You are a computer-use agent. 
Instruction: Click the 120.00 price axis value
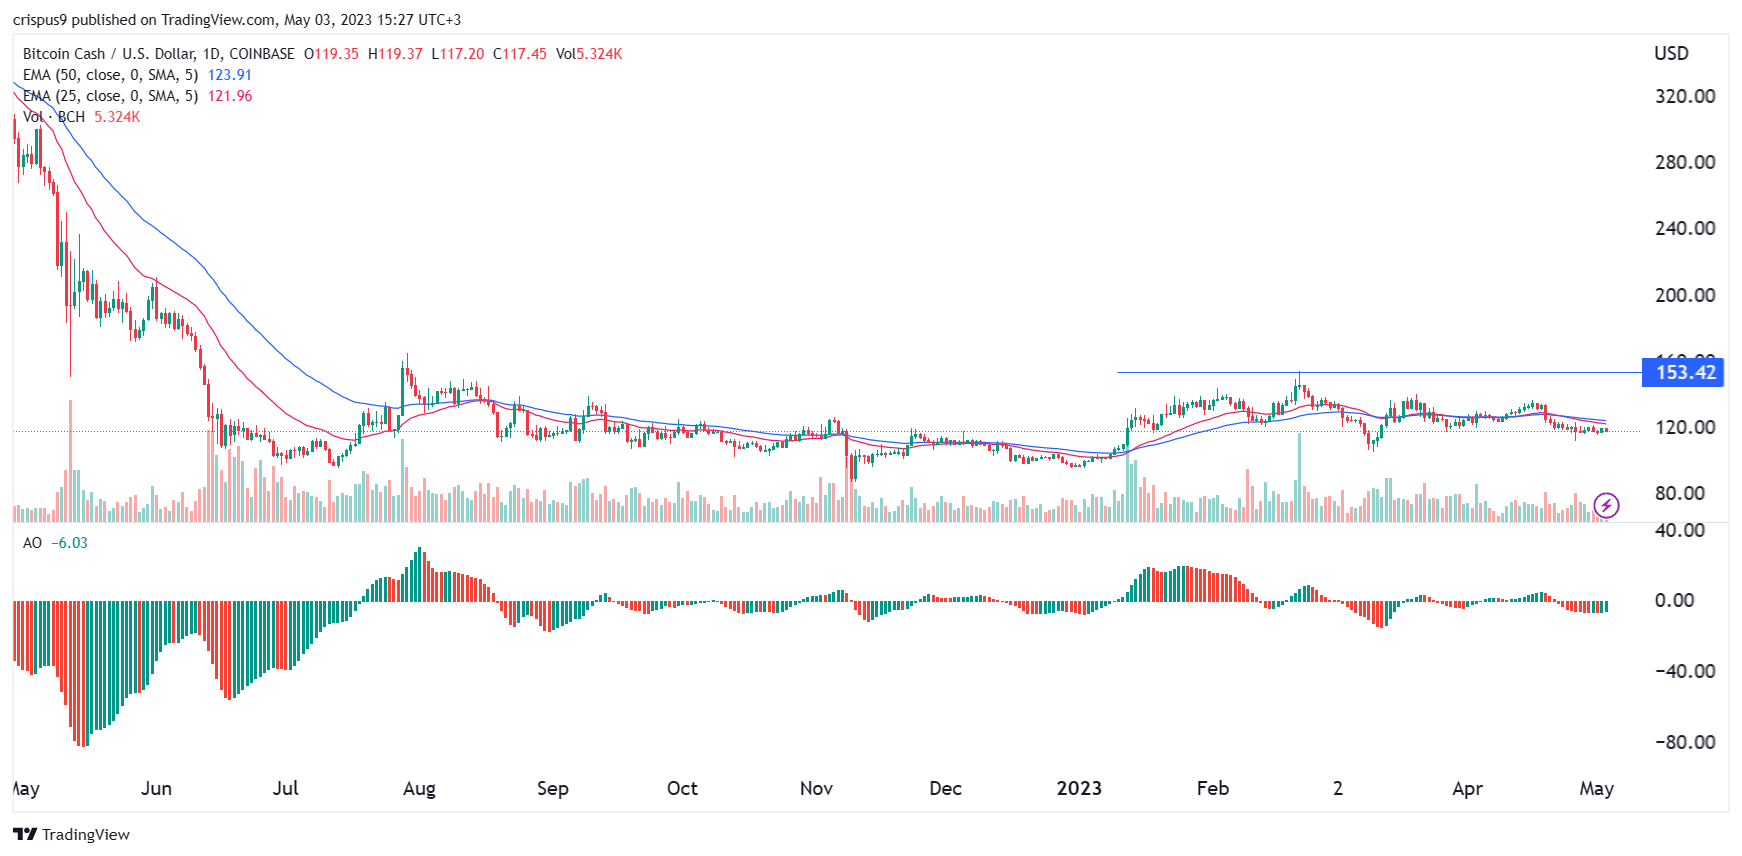coord(1685,427)
